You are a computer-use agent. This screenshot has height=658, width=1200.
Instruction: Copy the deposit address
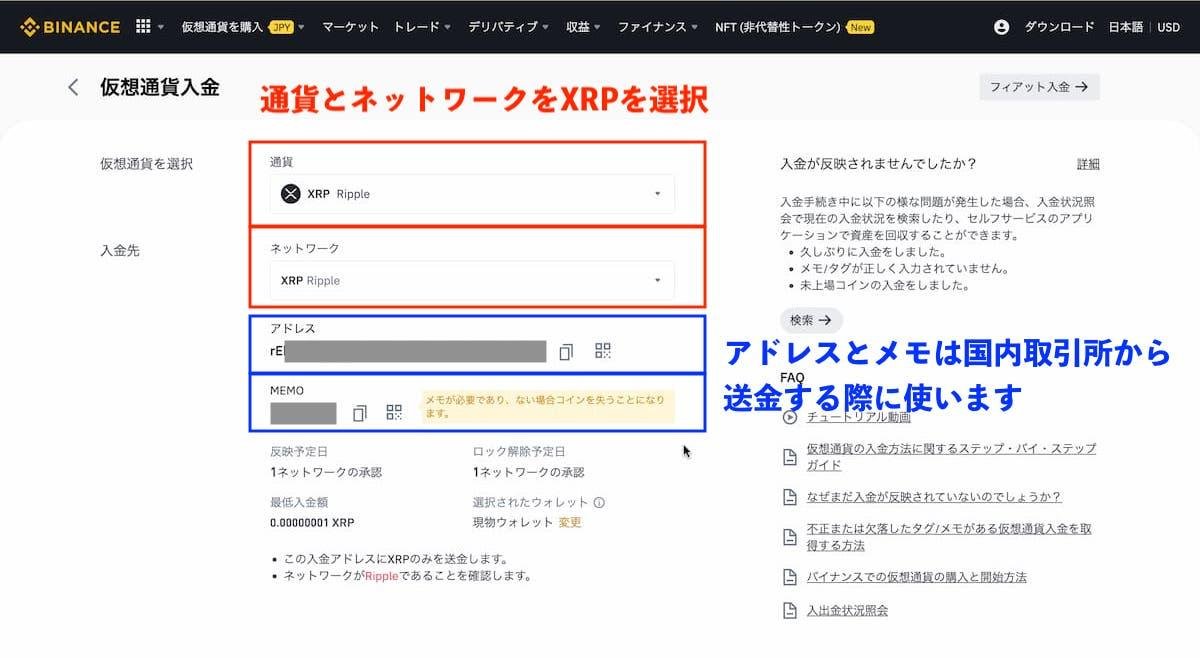click(x=566, y=351)
